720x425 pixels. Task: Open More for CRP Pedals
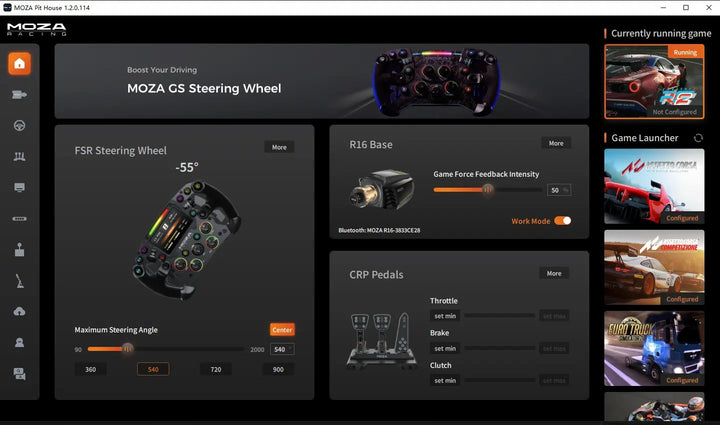[554, 274]
